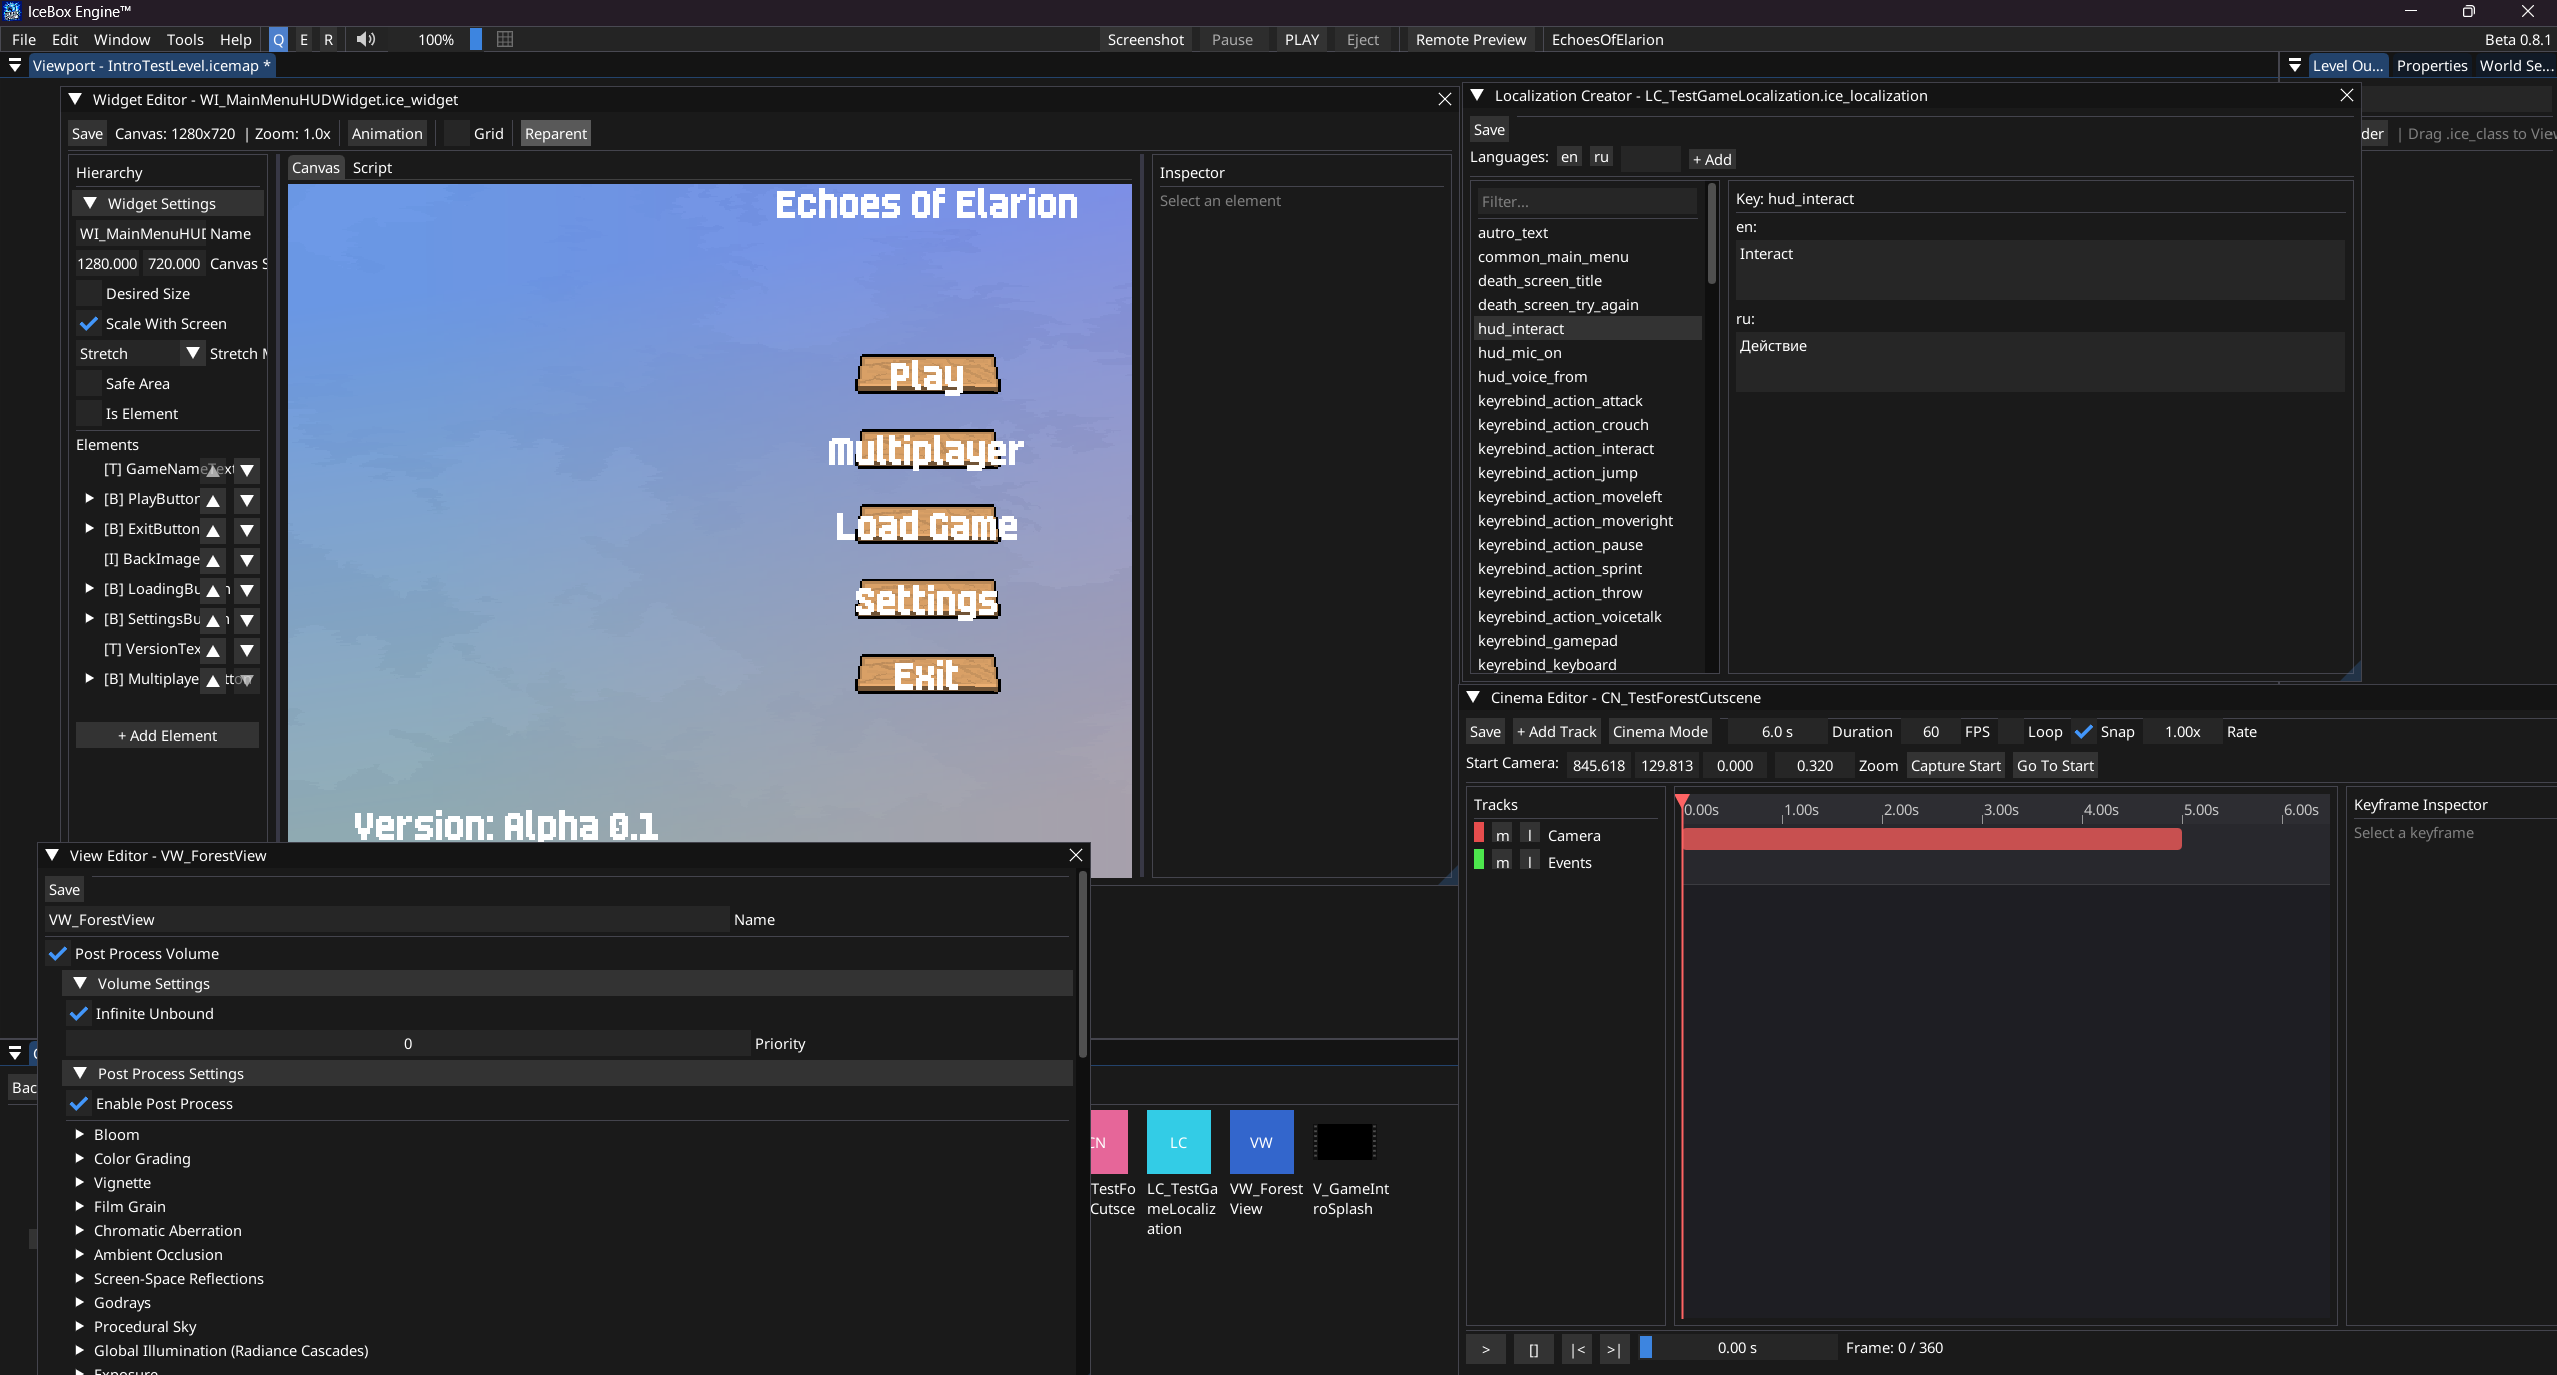The height and width of the screenshot is (1375, 2557).
Task: Switch to the Script tab in Widget Editor
Action: tap(372, 167)
